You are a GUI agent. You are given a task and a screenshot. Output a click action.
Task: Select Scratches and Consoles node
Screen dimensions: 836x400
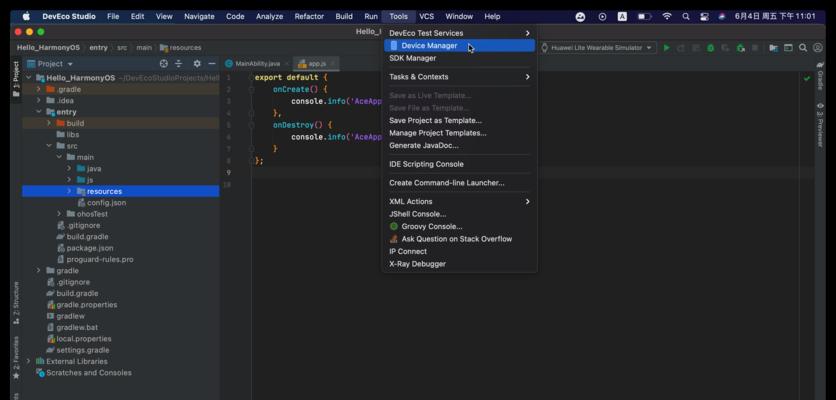point(84,373)
